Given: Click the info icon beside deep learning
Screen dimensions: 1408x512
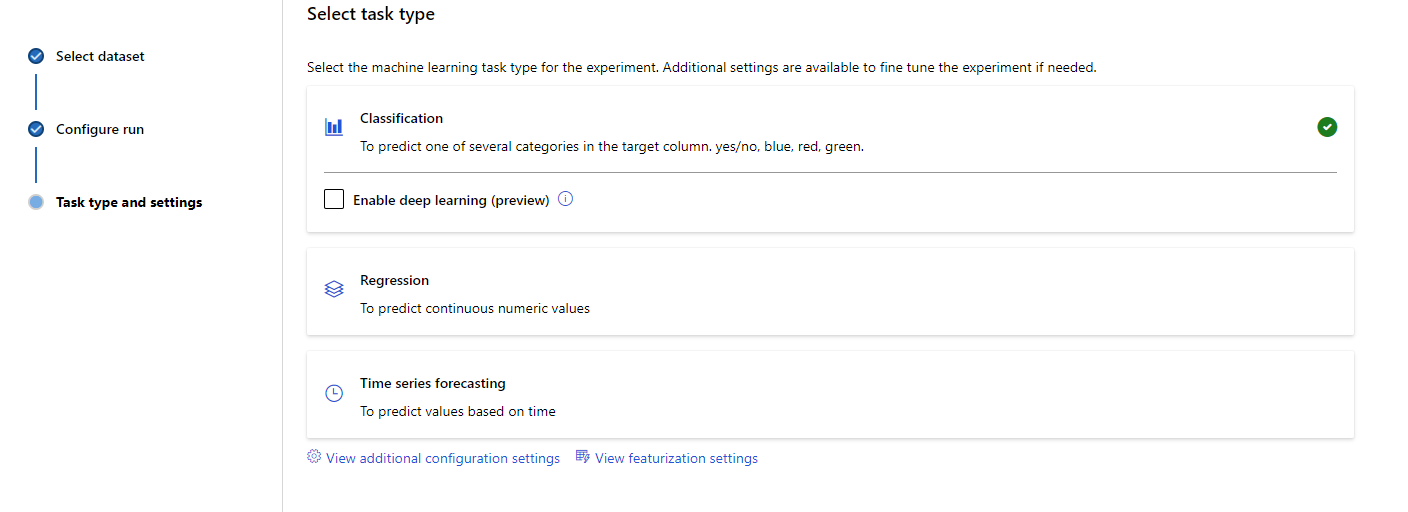Looking at the screenshot, I should pos(565,199).
